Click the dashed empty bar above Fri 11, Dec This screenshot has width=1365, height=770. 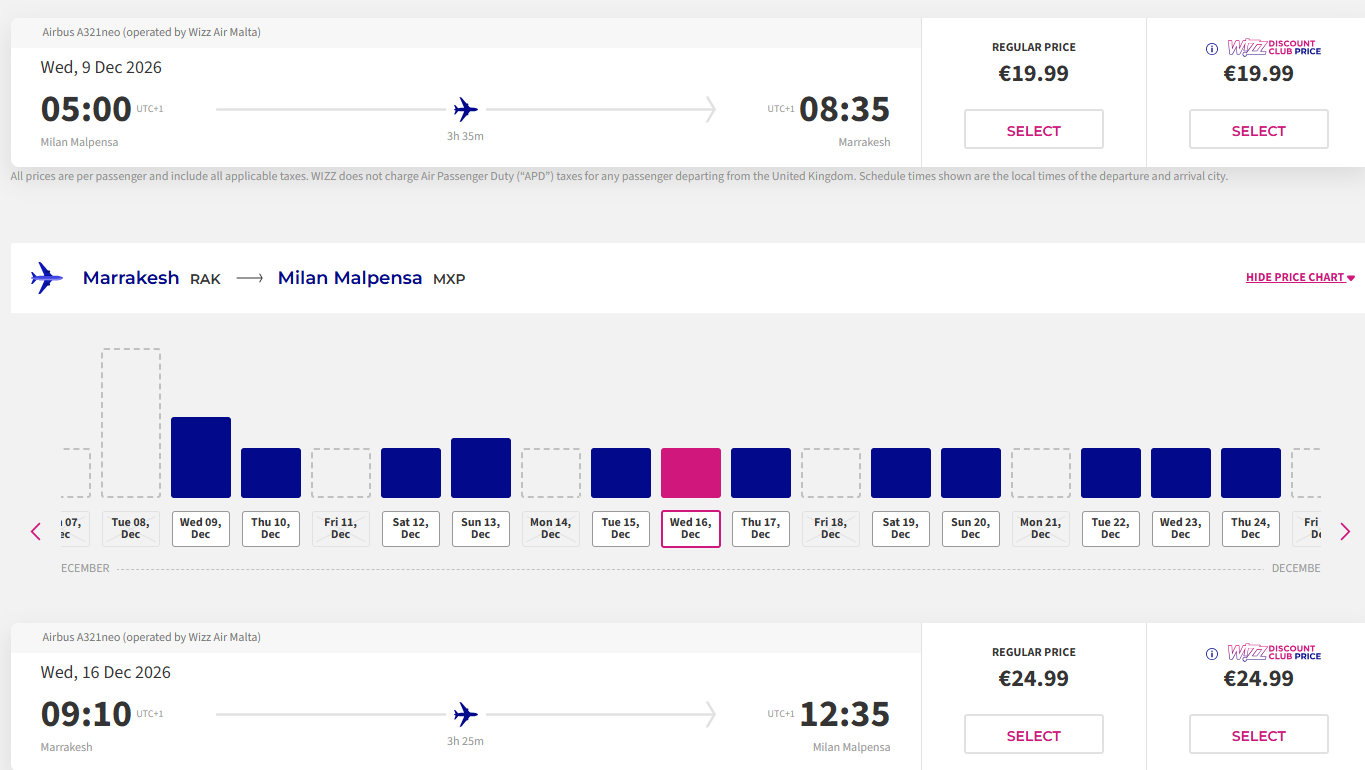(x=341, y=473)
